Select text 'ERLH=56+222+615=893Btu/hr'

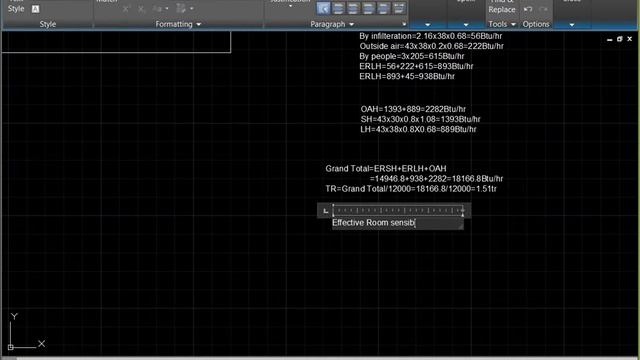pos(416,66)
